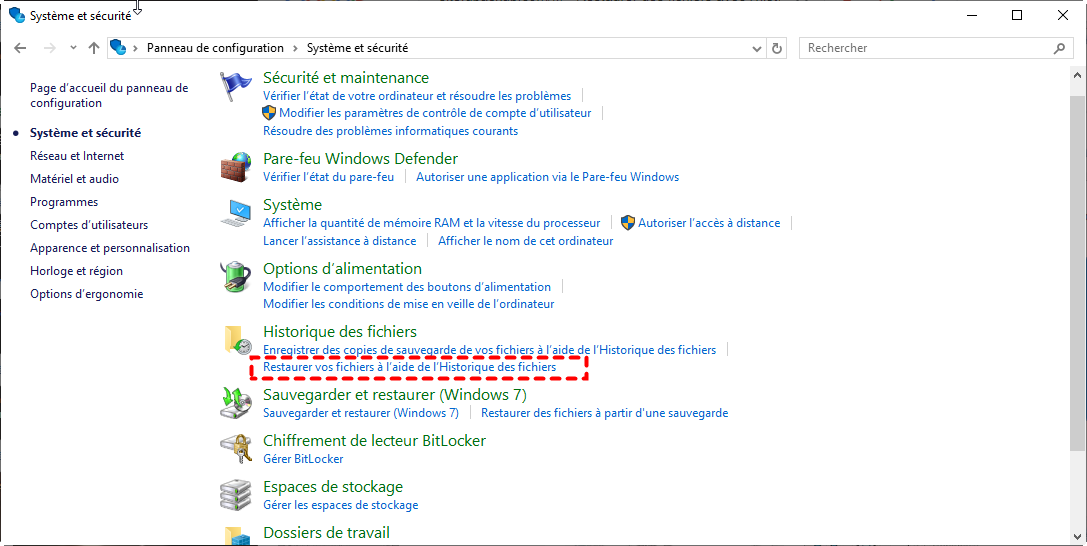The height and width of the screenshot is (546, 1087).
Task: Expand the chevron before Panneau de configuration
Action: coord(136,48)
